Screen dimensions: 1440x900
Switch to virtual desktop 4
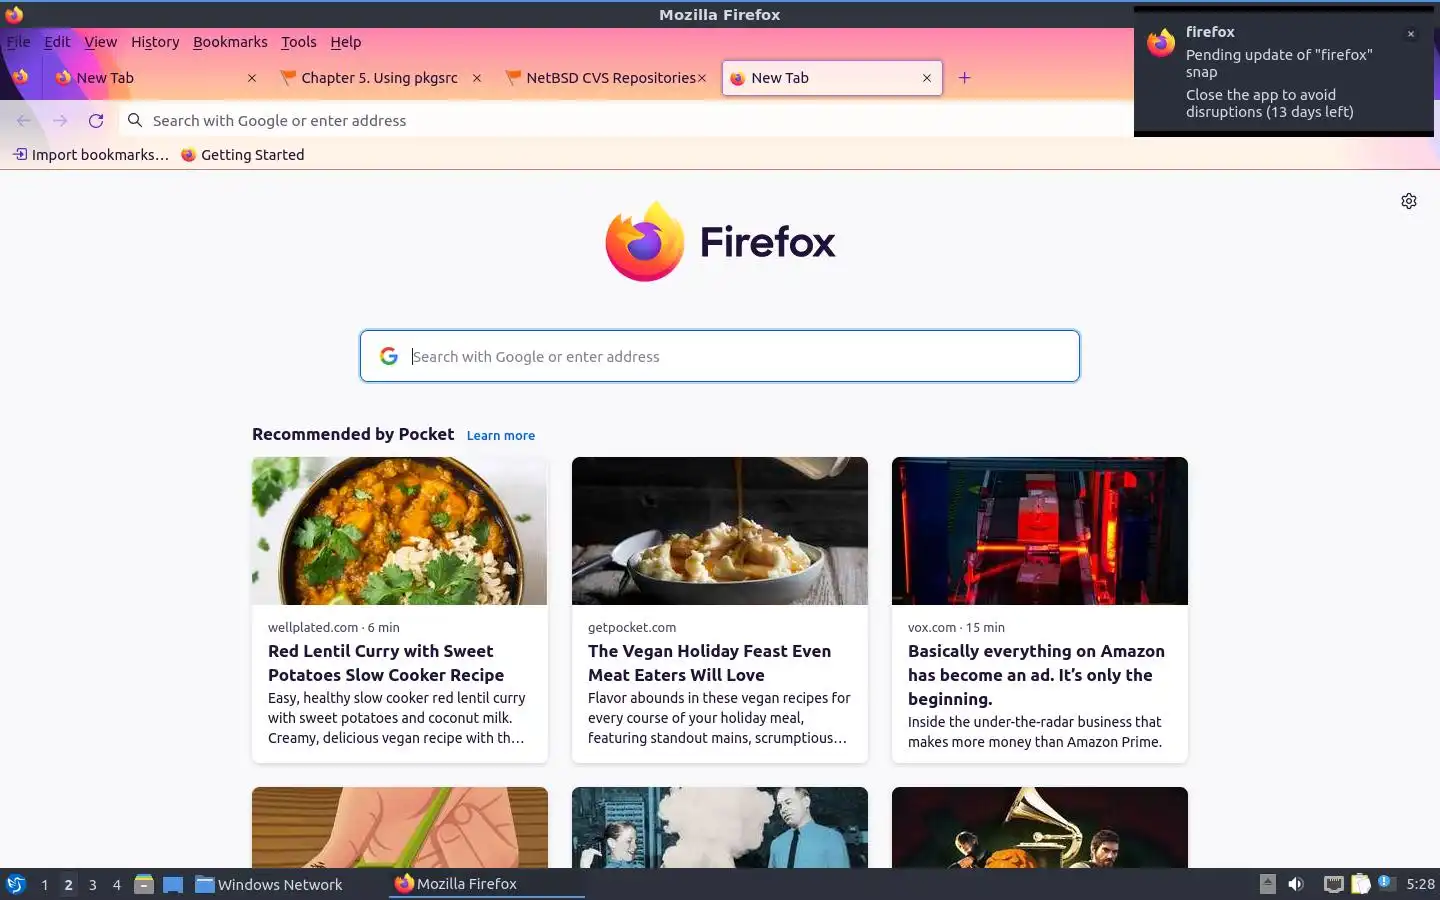click(116, 884)
